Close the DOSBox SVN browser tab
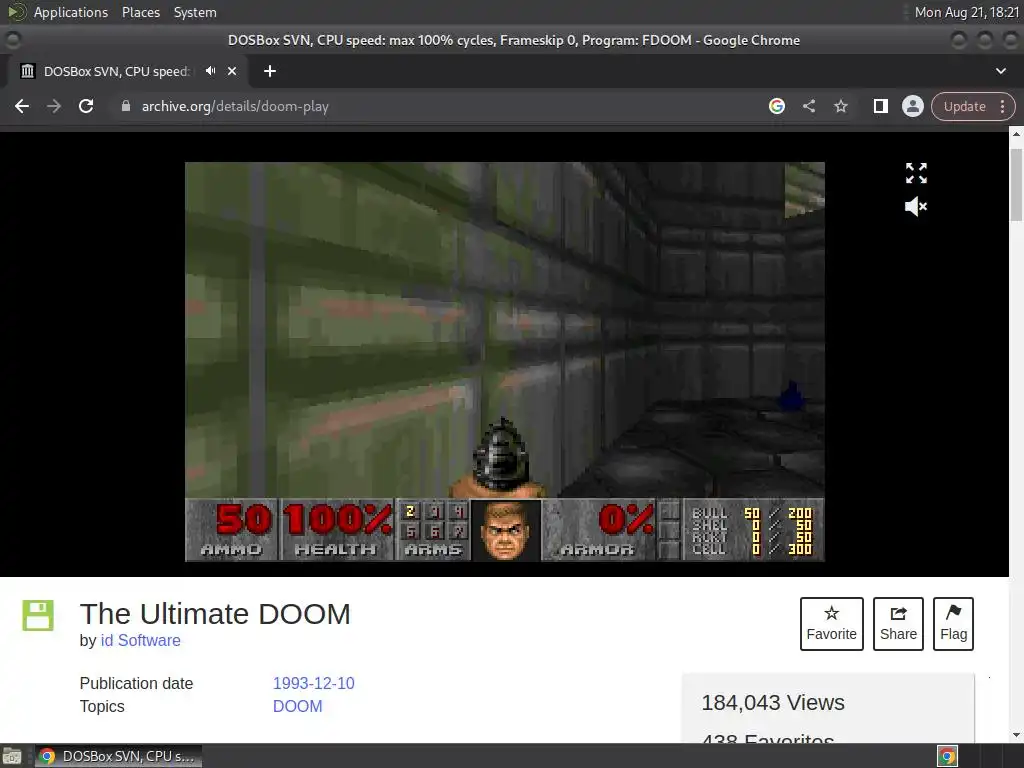This screenshot has width=1024, height=768. pos(232,71)
